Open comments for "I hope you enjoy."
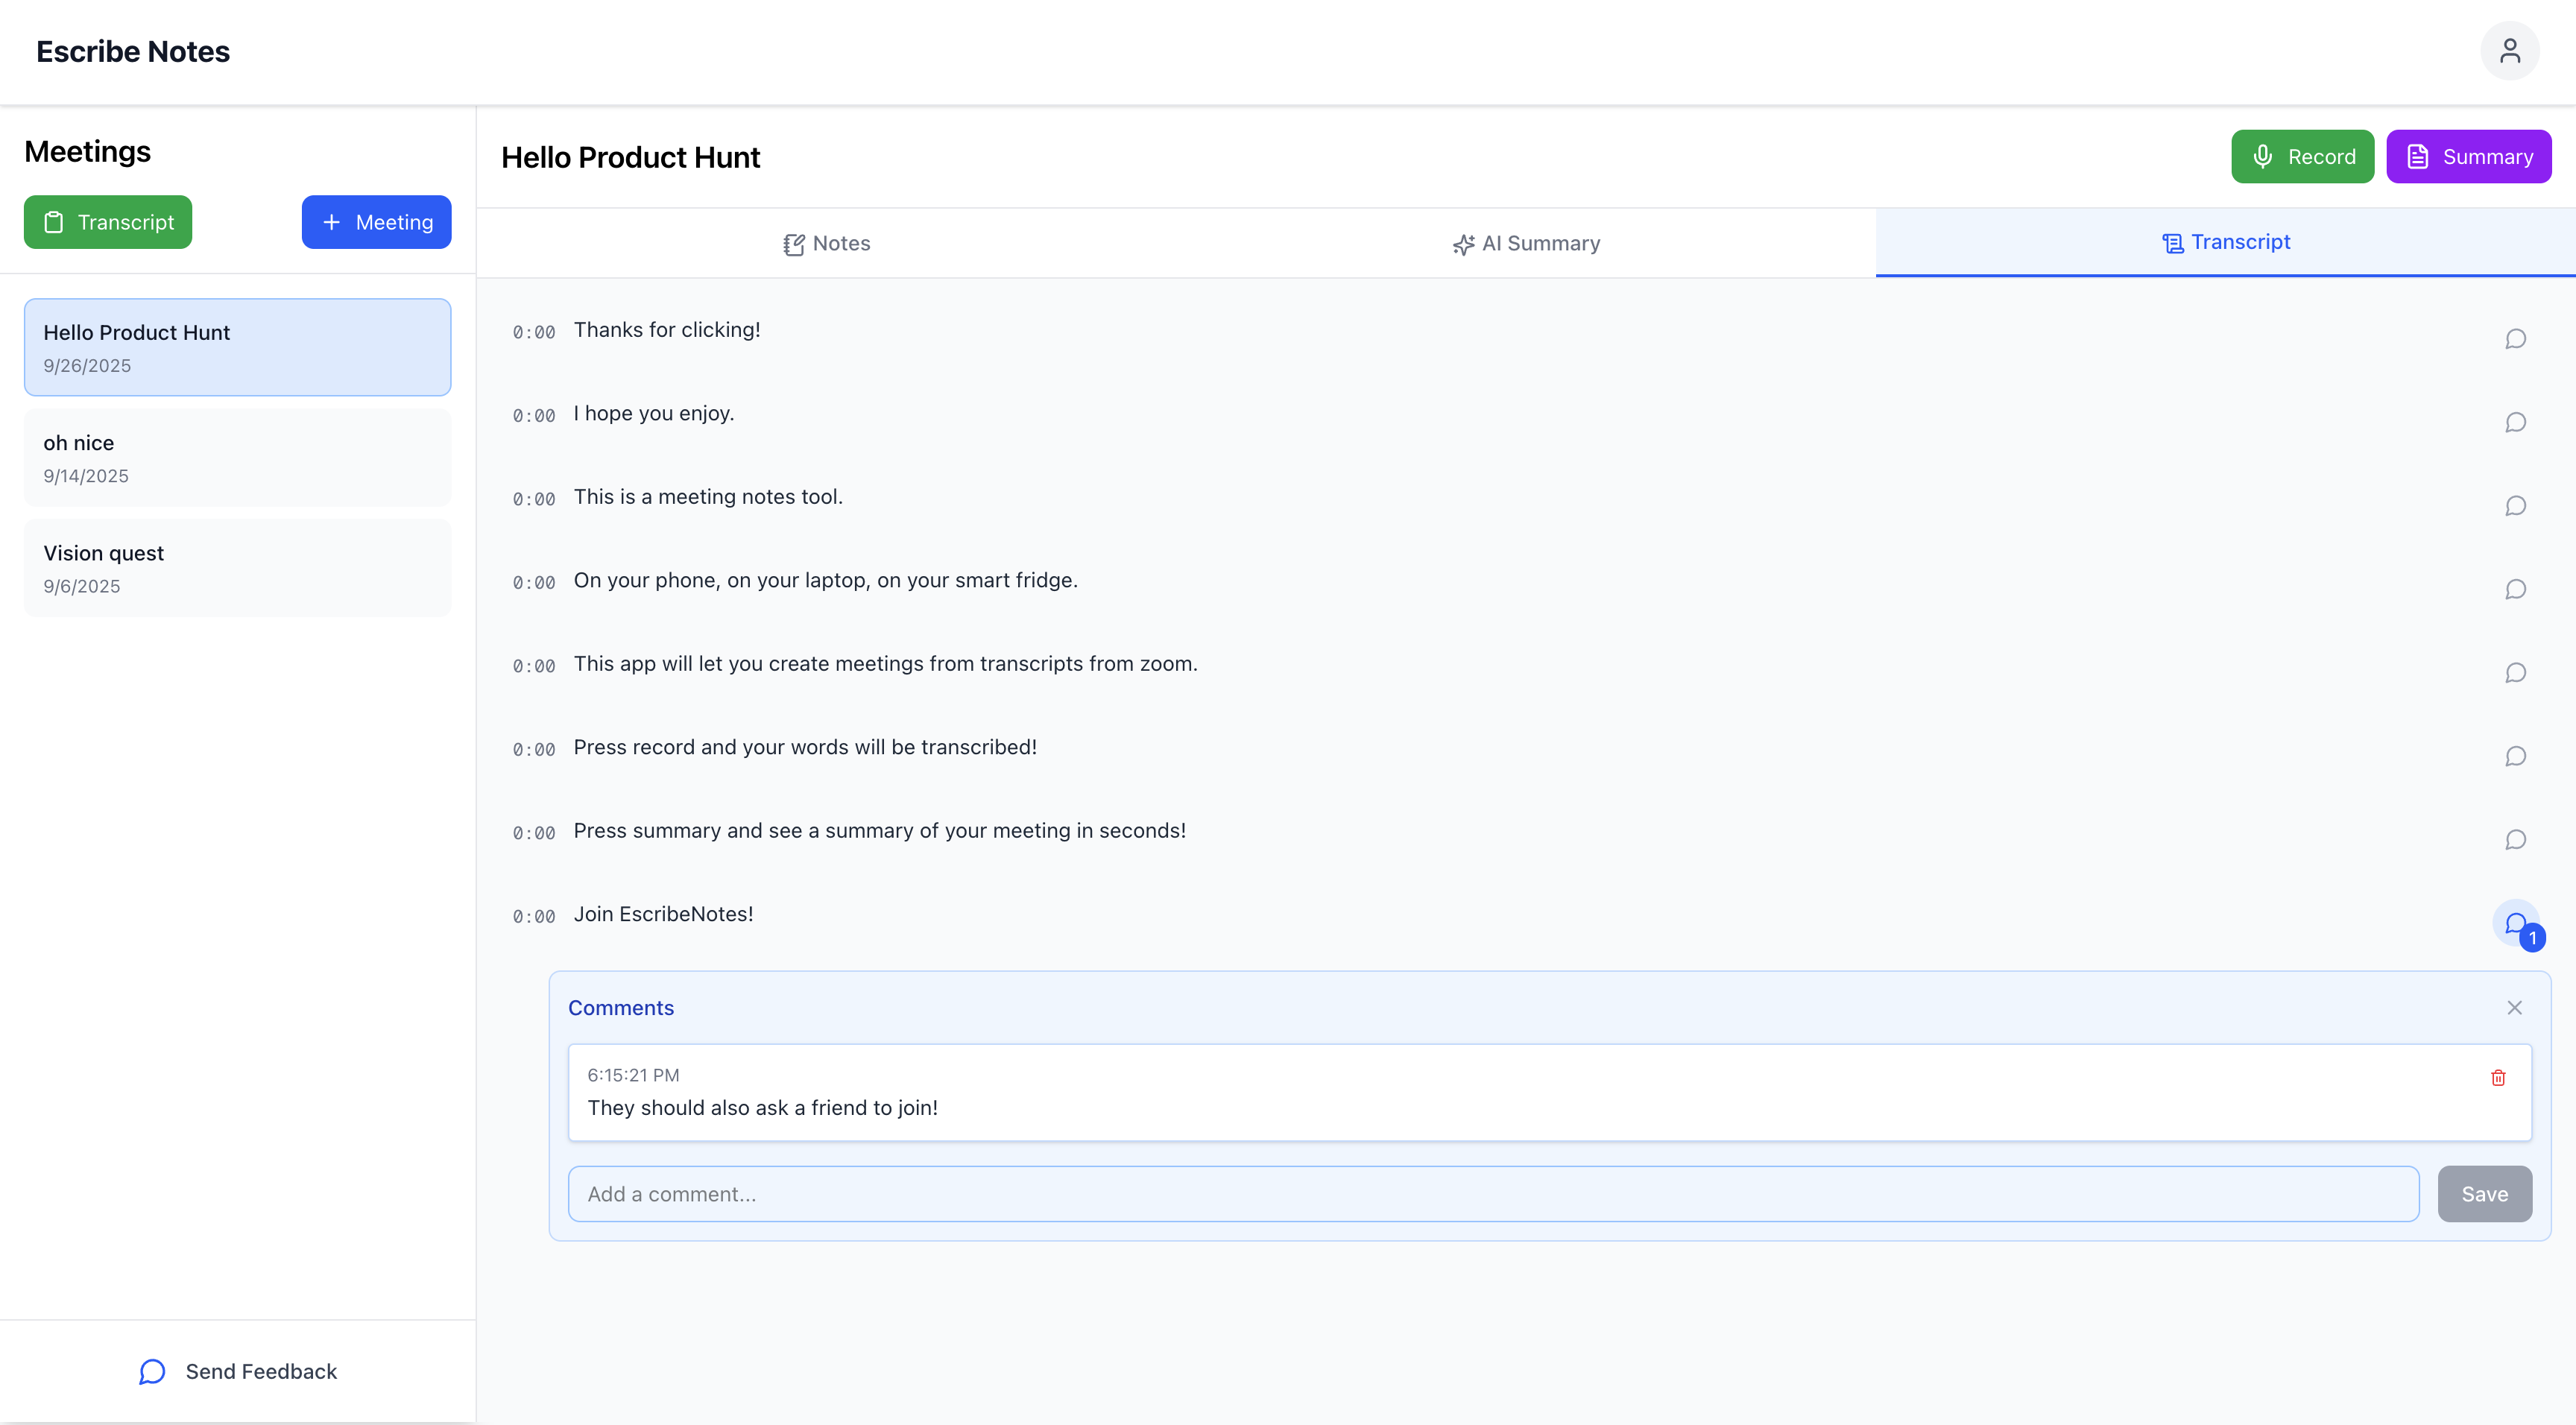 (x=2515, y=422)
